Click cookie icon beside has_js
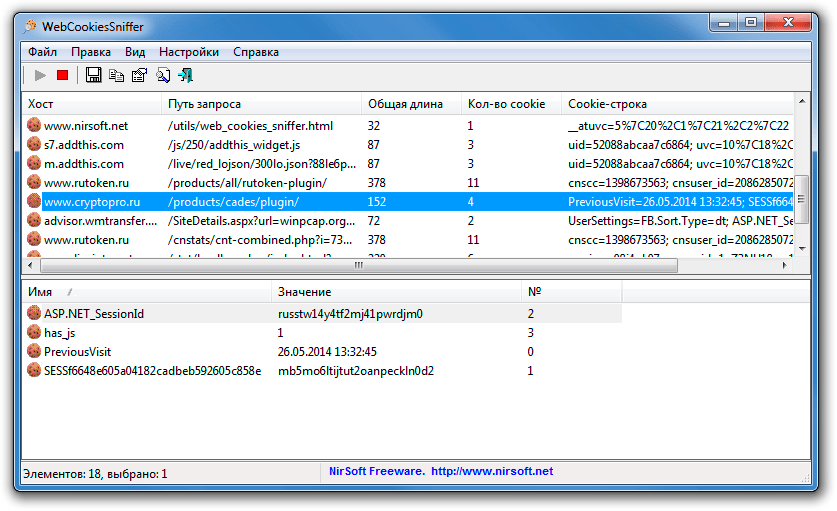 tap(34, 332)
